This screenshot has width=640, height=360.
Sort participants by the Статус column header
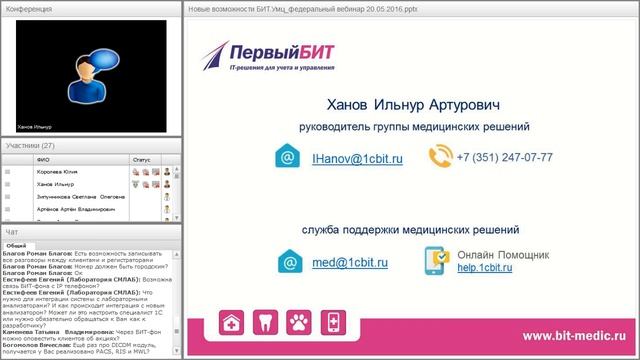pyautogui.click(x=145, y=160)
